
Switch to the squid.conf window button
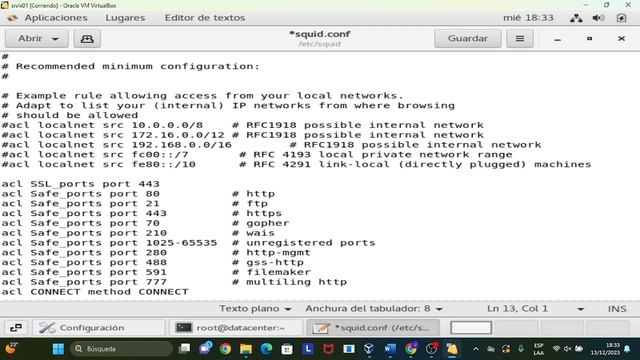(373, 328)
